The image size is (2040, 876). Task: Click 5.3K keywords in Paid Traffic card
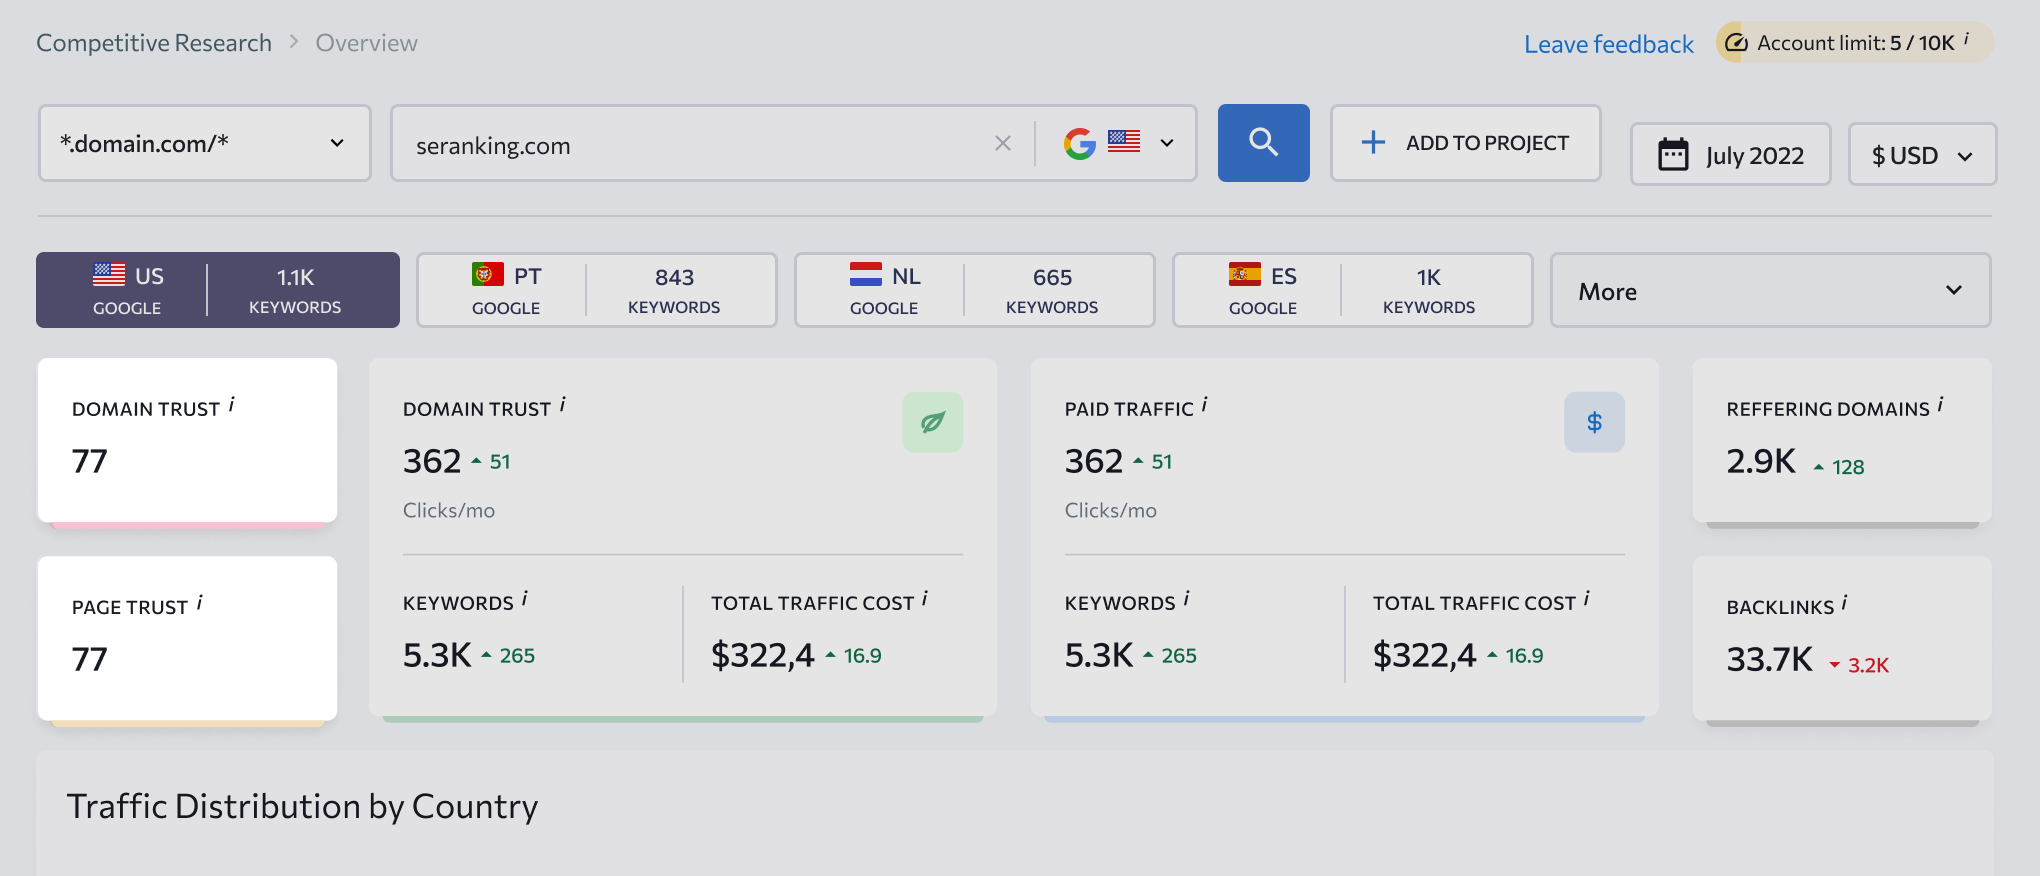point(1099,655)
